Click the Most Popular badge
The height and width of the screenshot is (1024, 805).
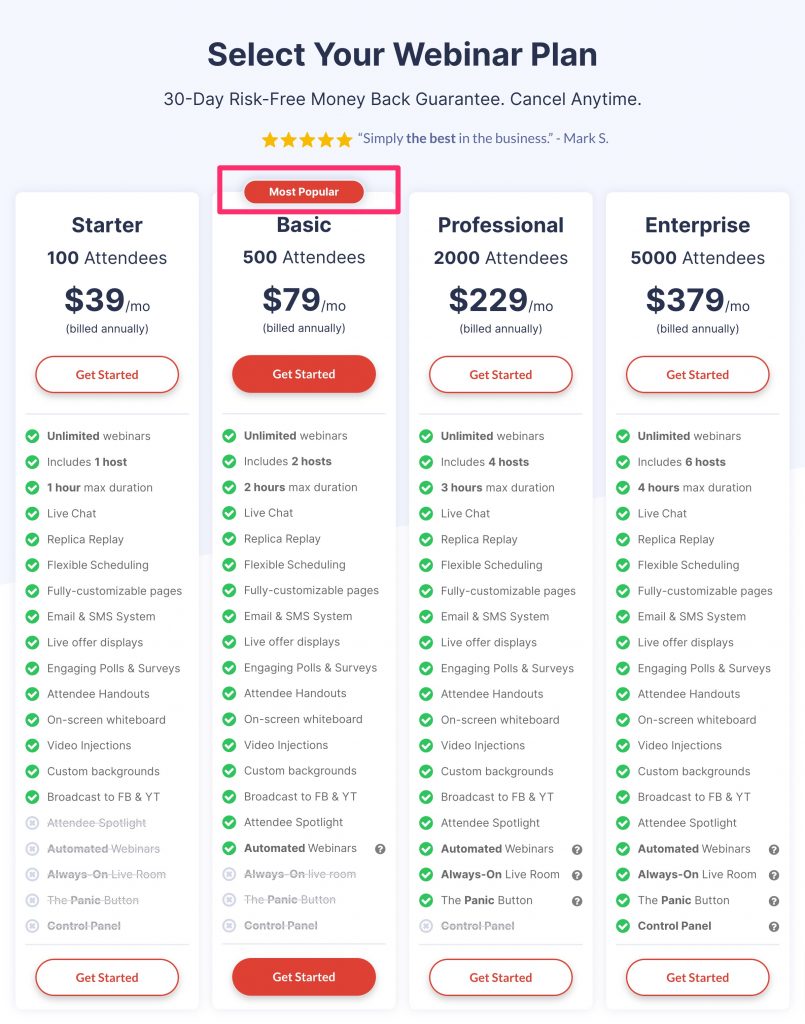(304, 192)
